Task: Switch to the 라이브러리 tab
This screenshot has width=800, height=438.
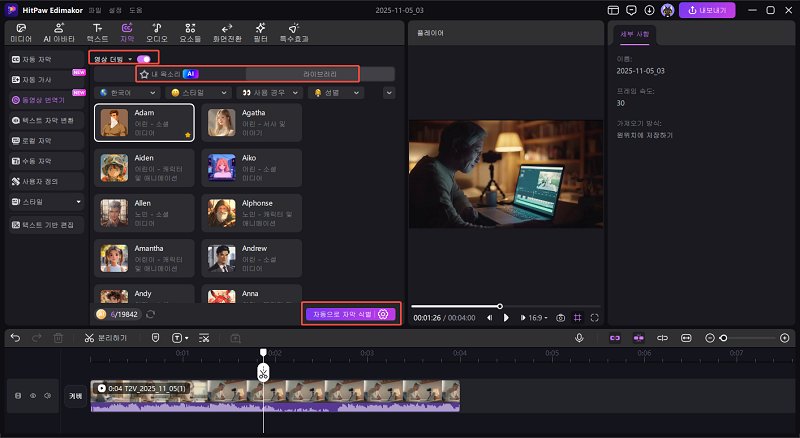Action: [x=320, y=74]
